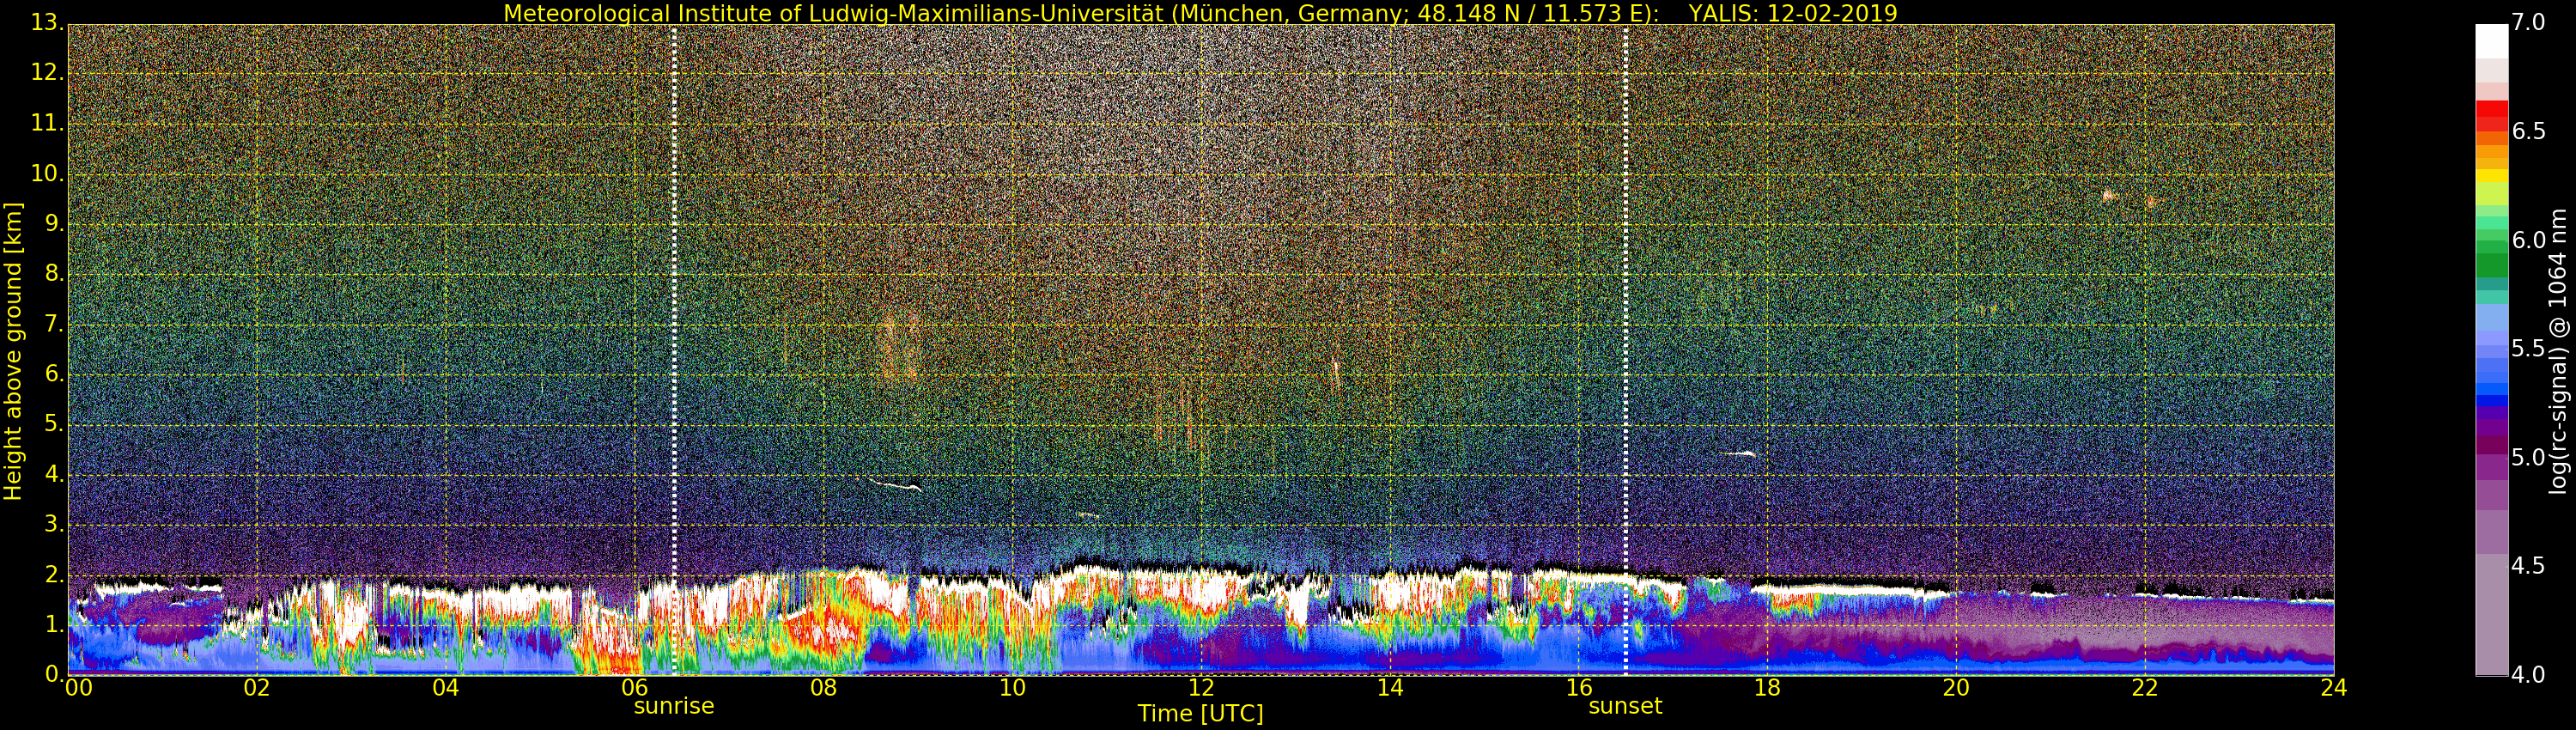Screen dimensions: 2576x730
Task: Click the 'YALIS: 12-02-2019' date in title
Action: point(1793,13)
